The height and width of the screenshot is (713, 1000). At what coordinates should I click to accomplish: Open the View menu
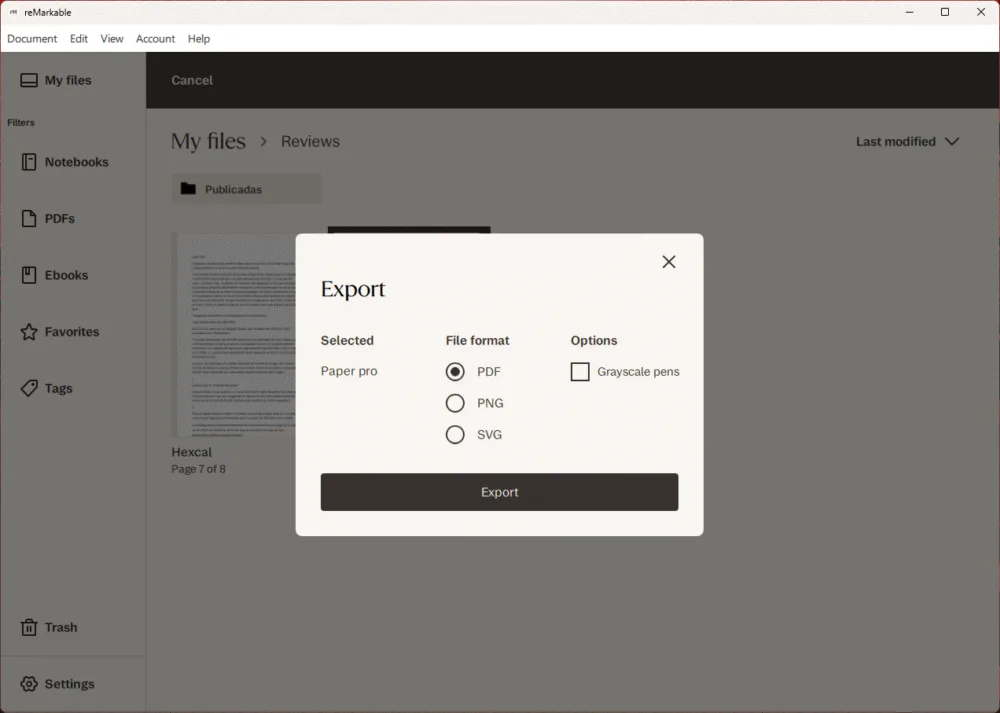pos(112,39)
